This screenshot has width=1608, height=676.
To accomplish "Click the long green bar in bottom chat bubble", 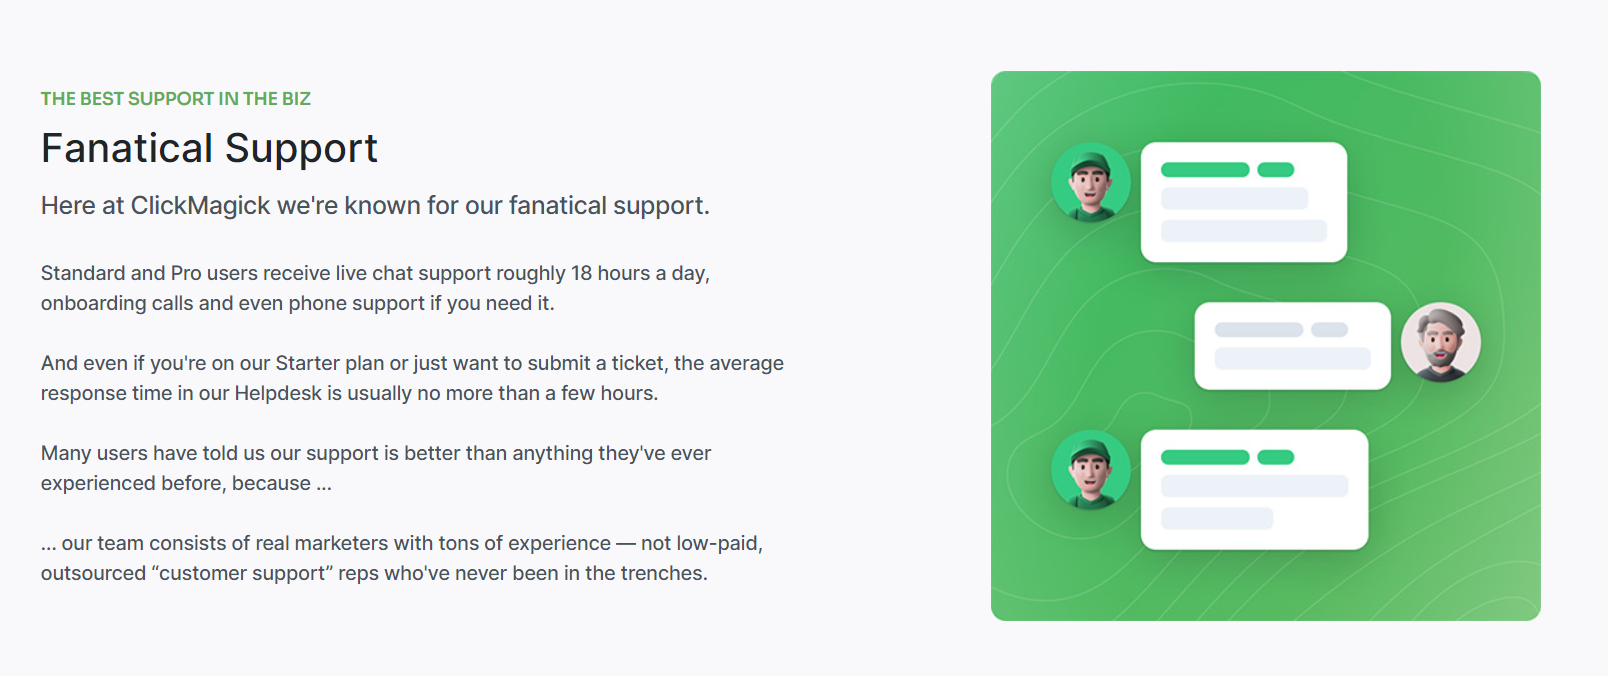I will tap(1205, 457).
